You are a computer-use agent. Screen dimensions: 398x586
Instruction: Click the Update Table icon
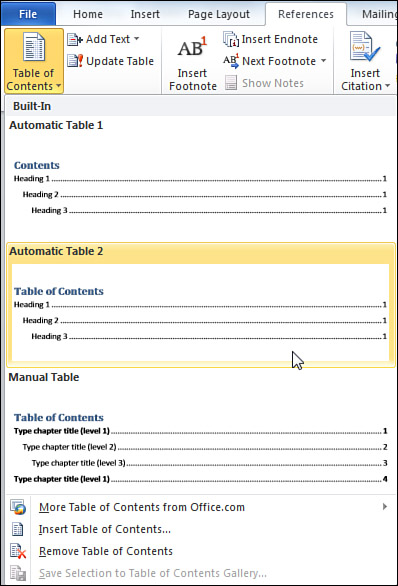click(75, 61)
